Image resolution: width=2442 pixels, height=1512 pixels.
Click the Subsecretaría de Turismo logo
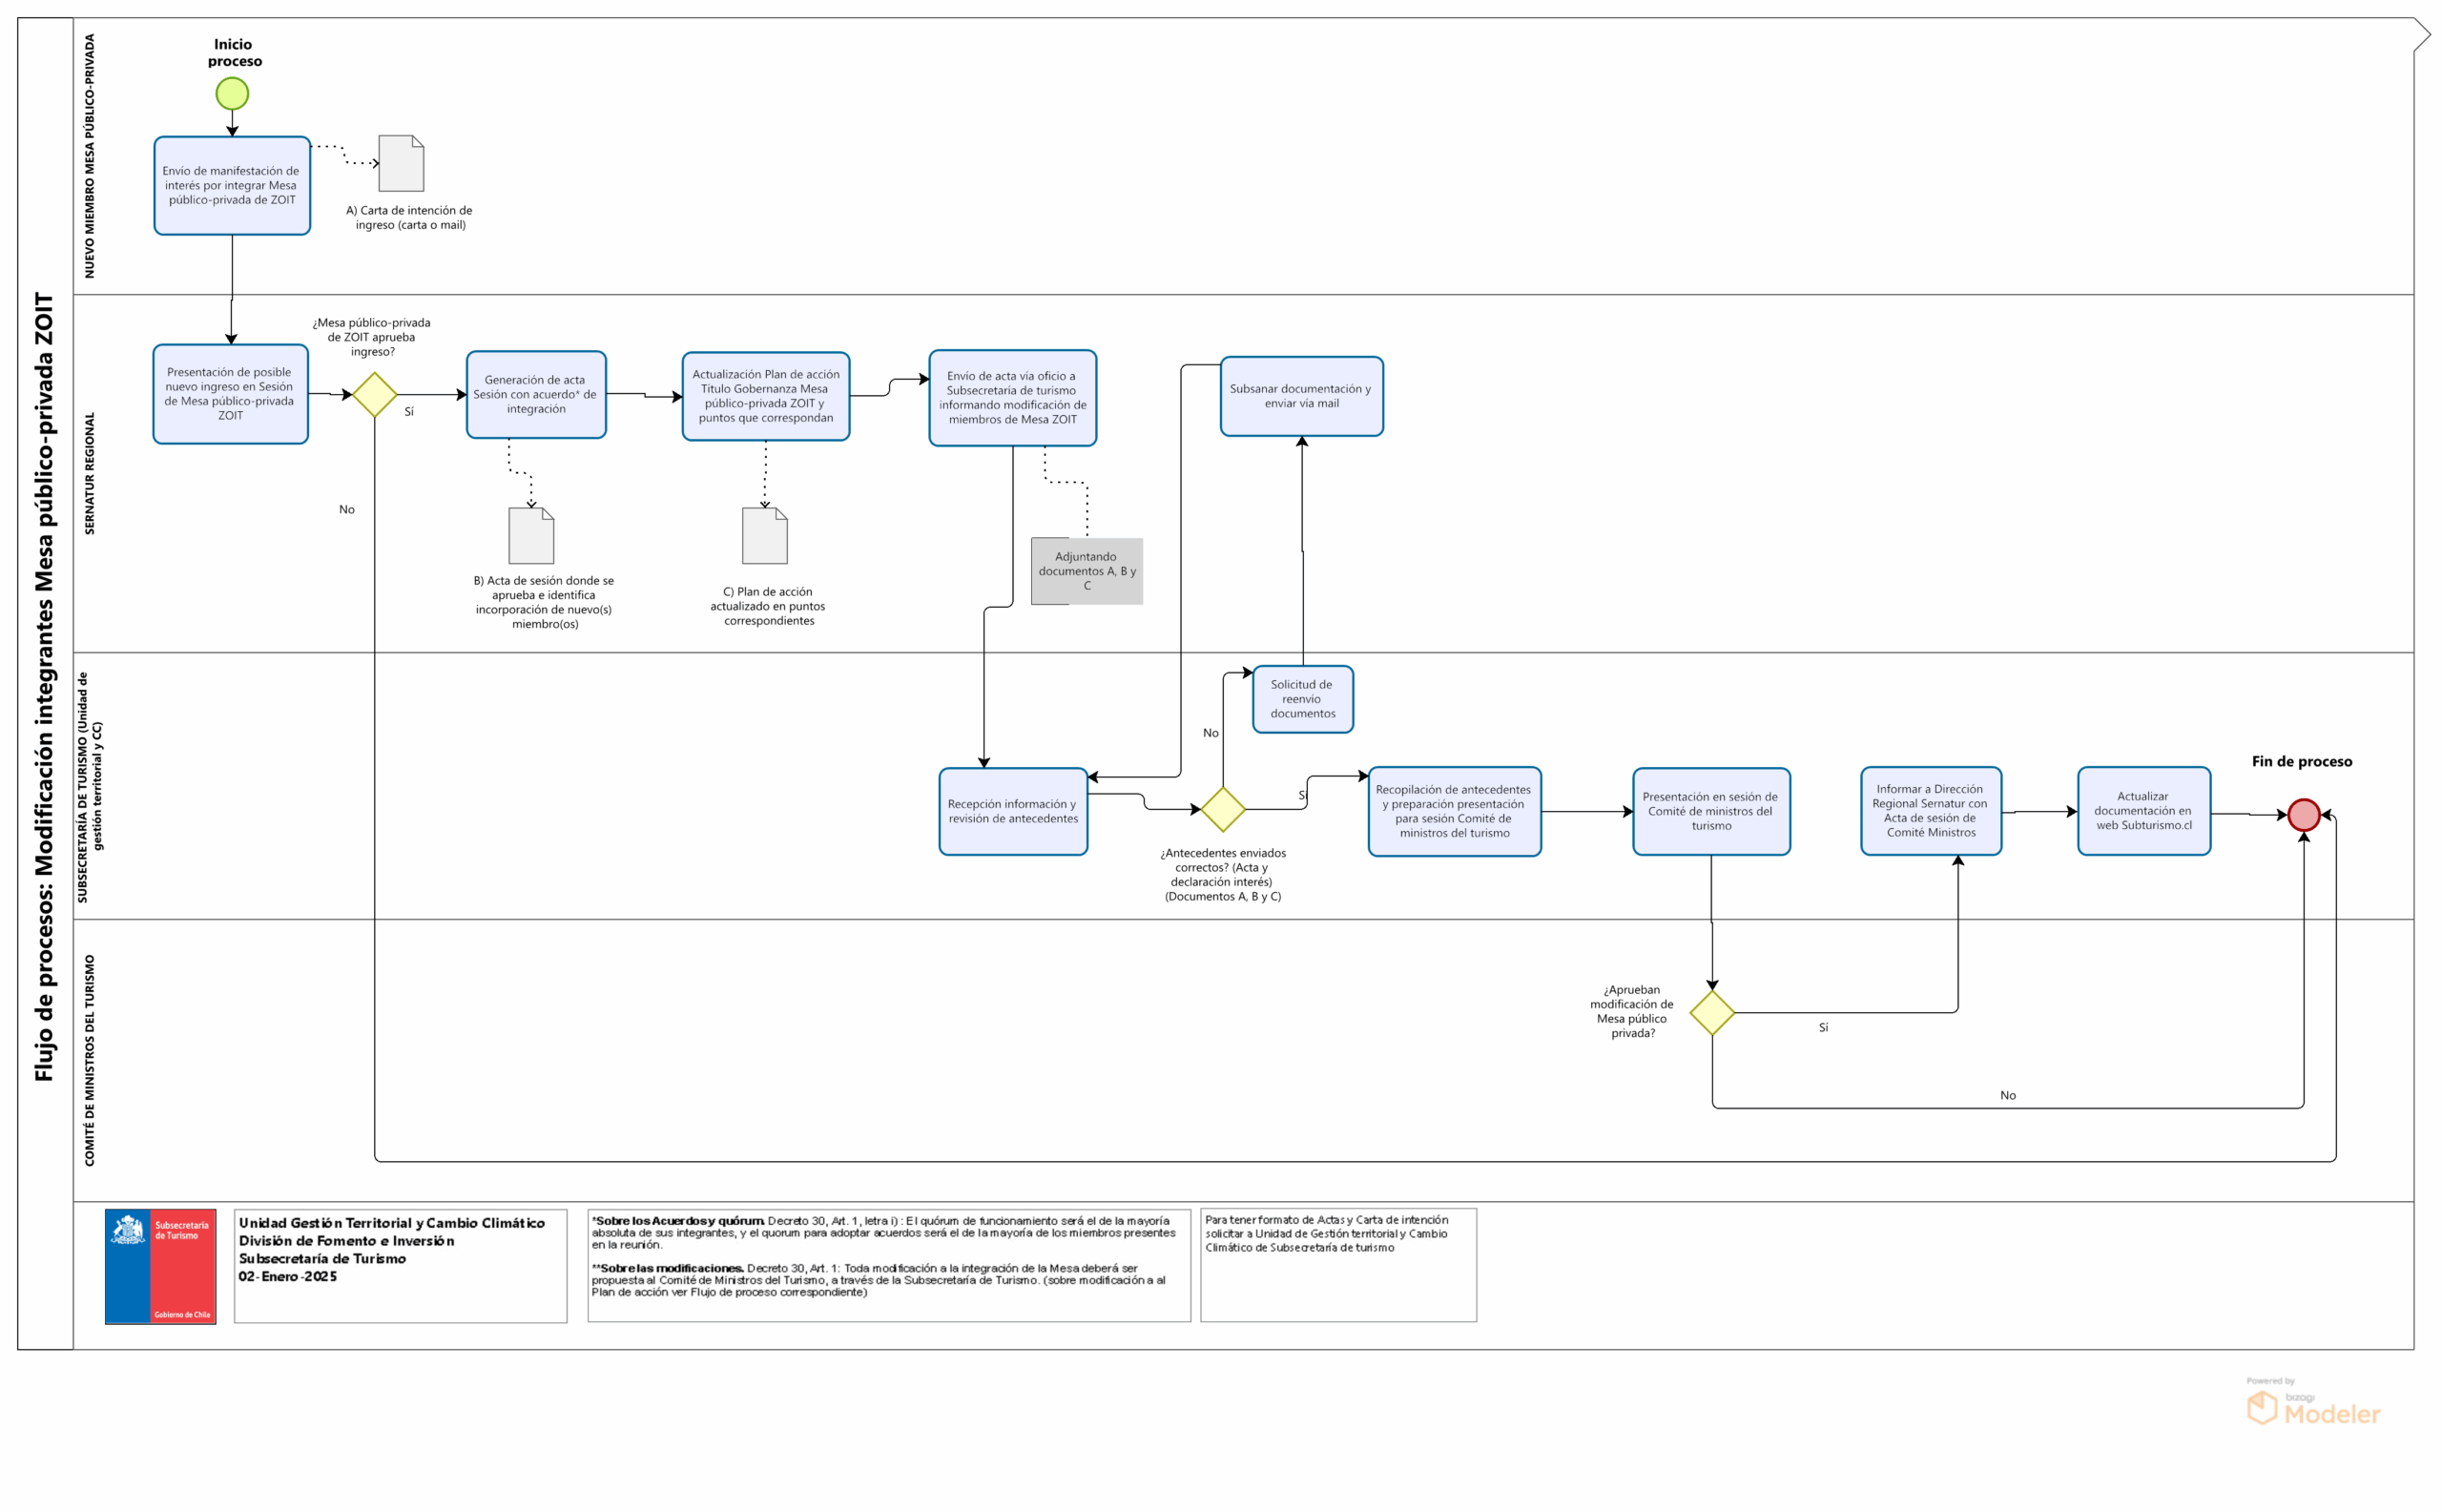click(161, 1266)
